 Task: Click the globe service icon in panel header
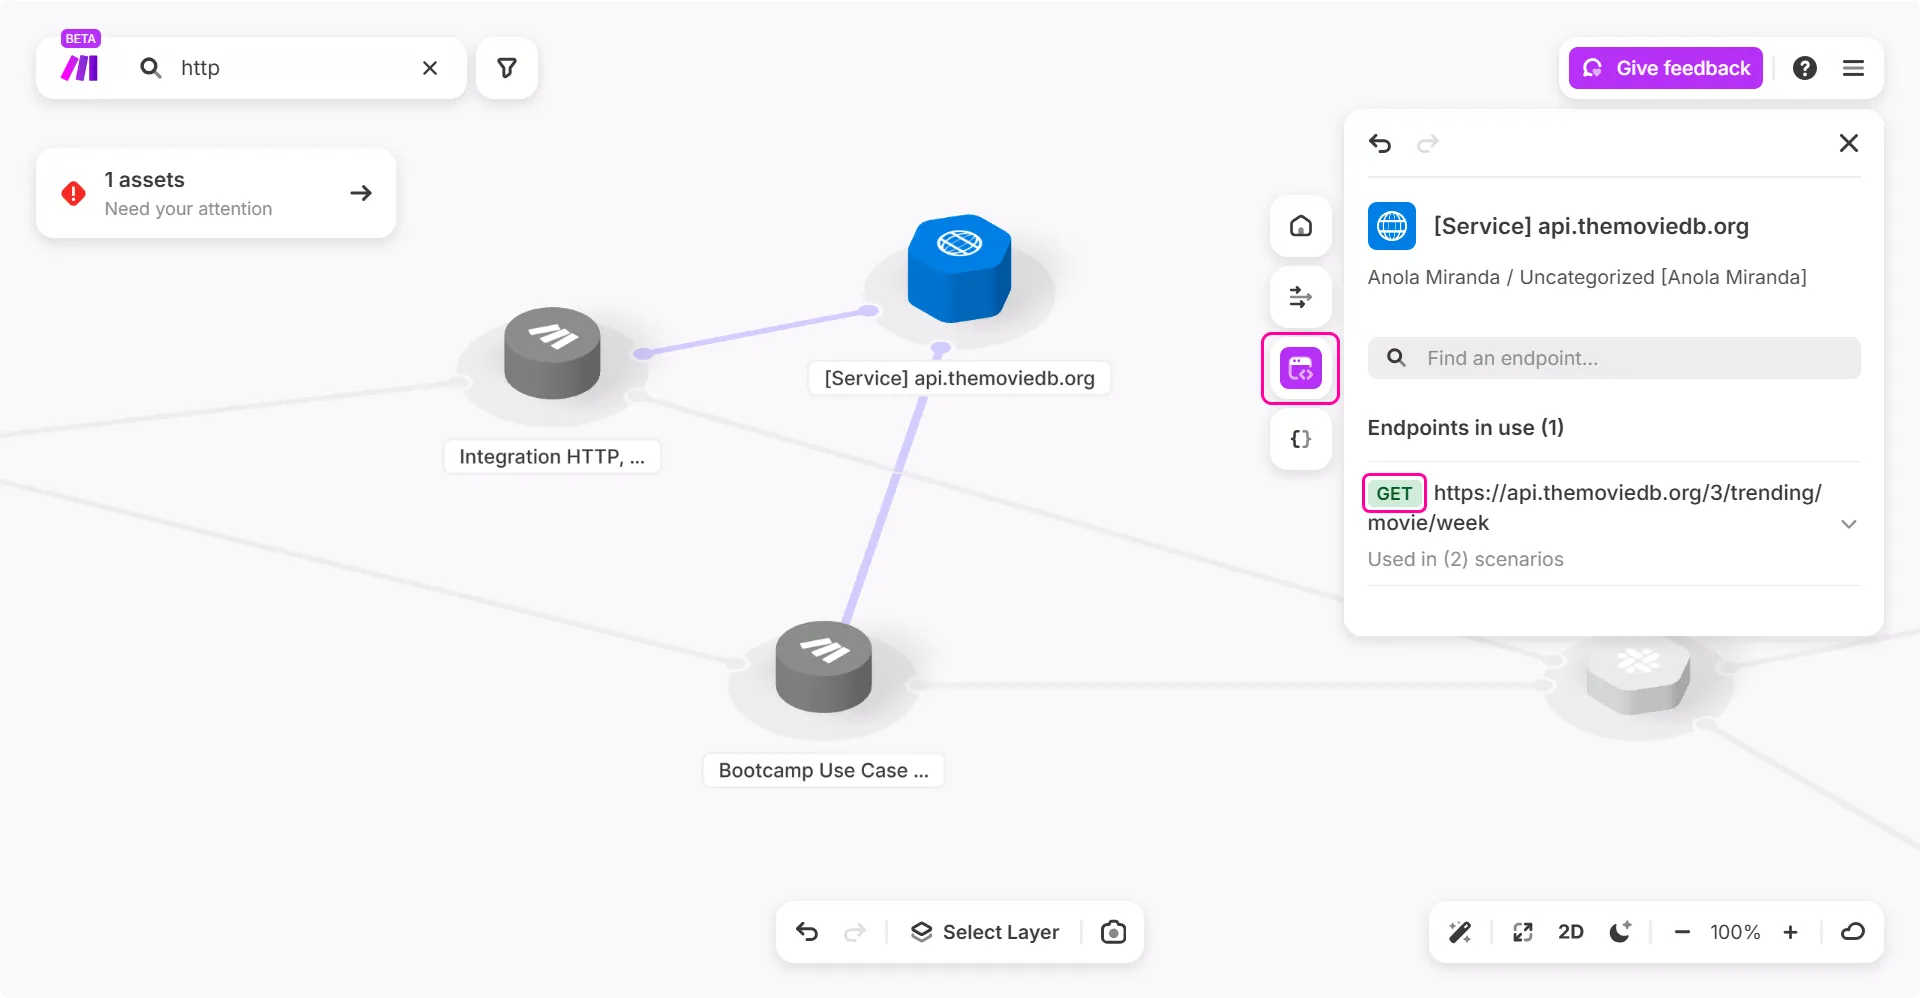1392,226
